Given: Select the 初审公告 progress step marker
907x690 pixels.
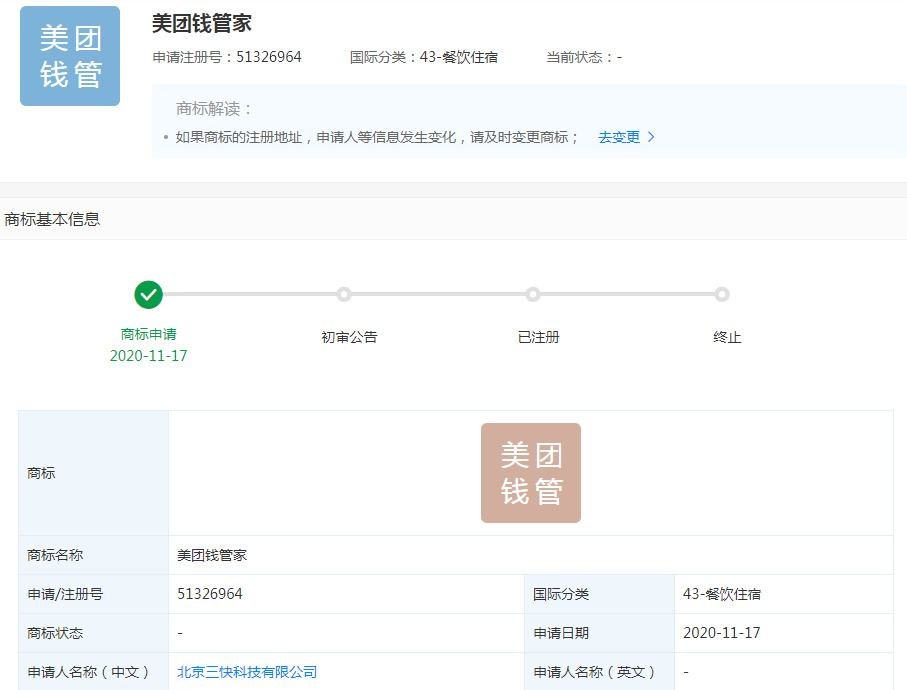Looking at the screenshot, I should [344, 294].
